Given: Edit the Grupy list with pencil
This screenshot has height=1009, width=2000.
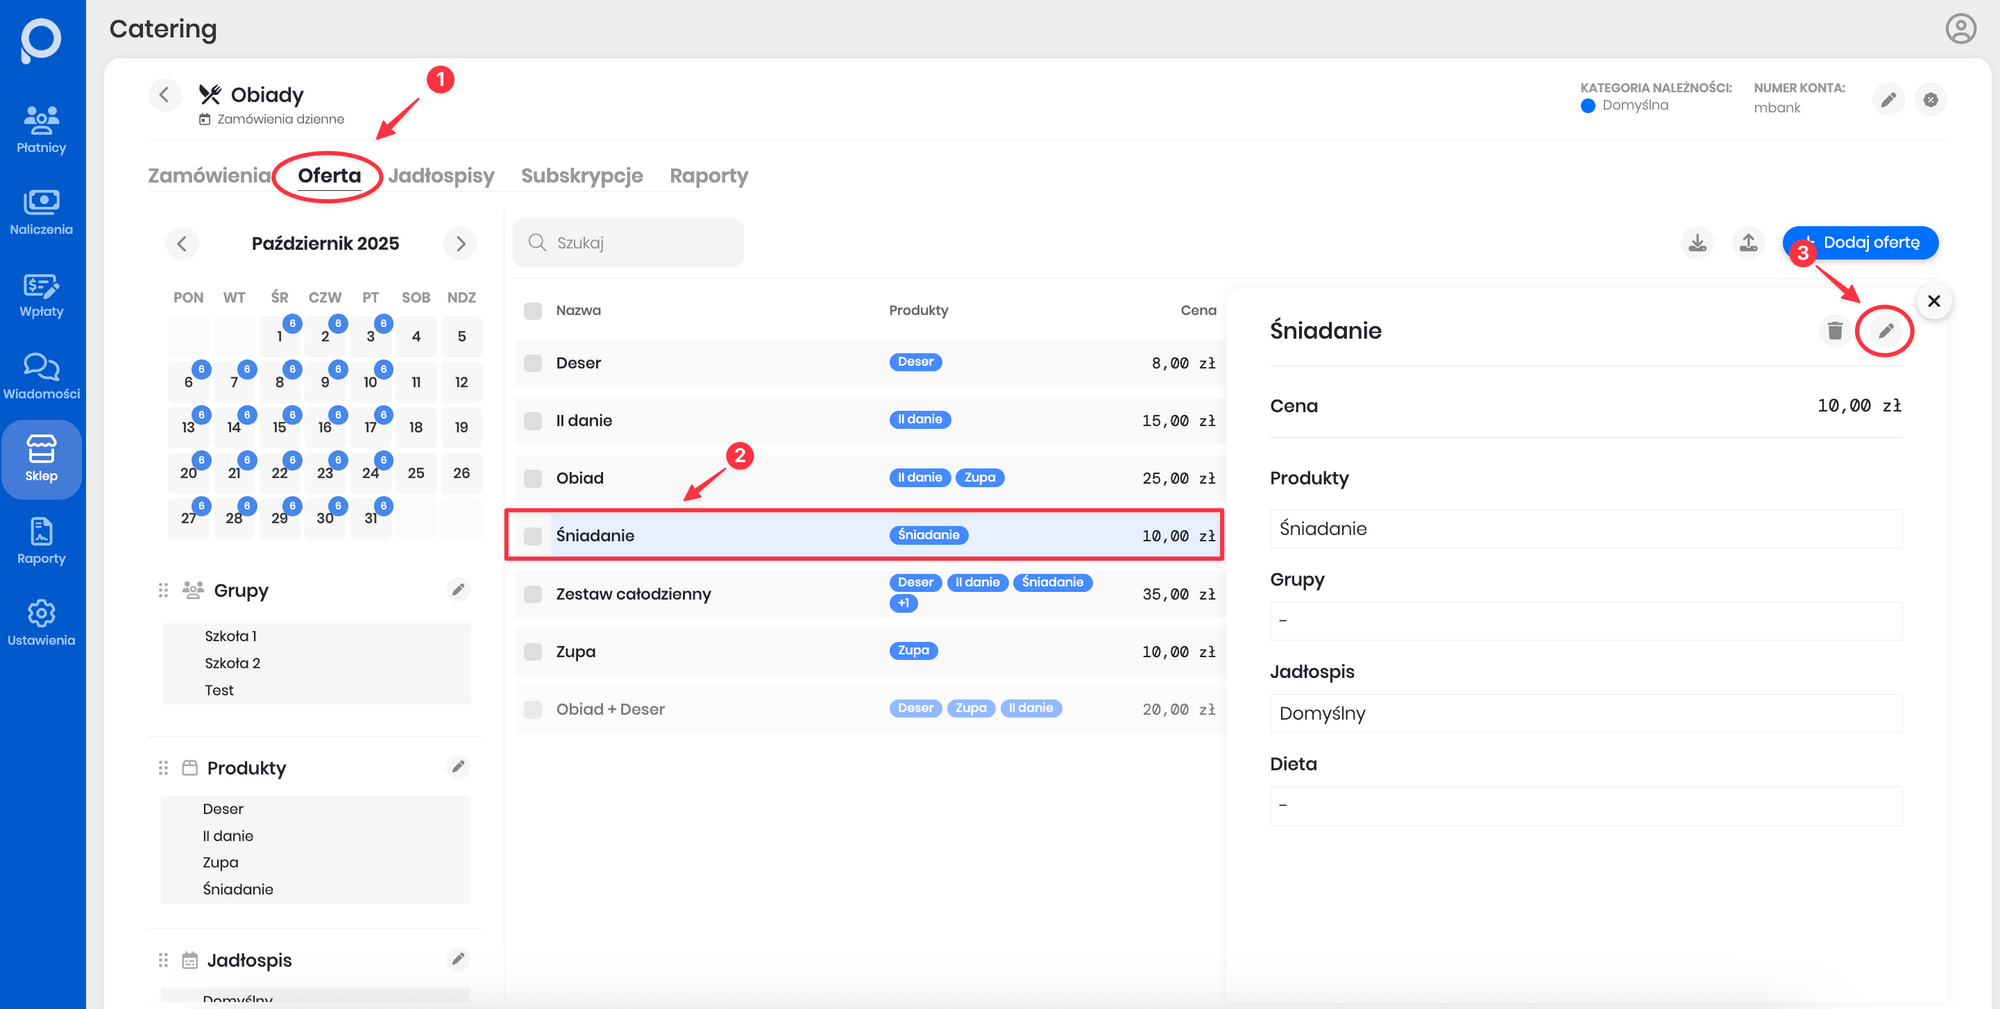Looking at the screenshot, I should click(x=458, y=590).
